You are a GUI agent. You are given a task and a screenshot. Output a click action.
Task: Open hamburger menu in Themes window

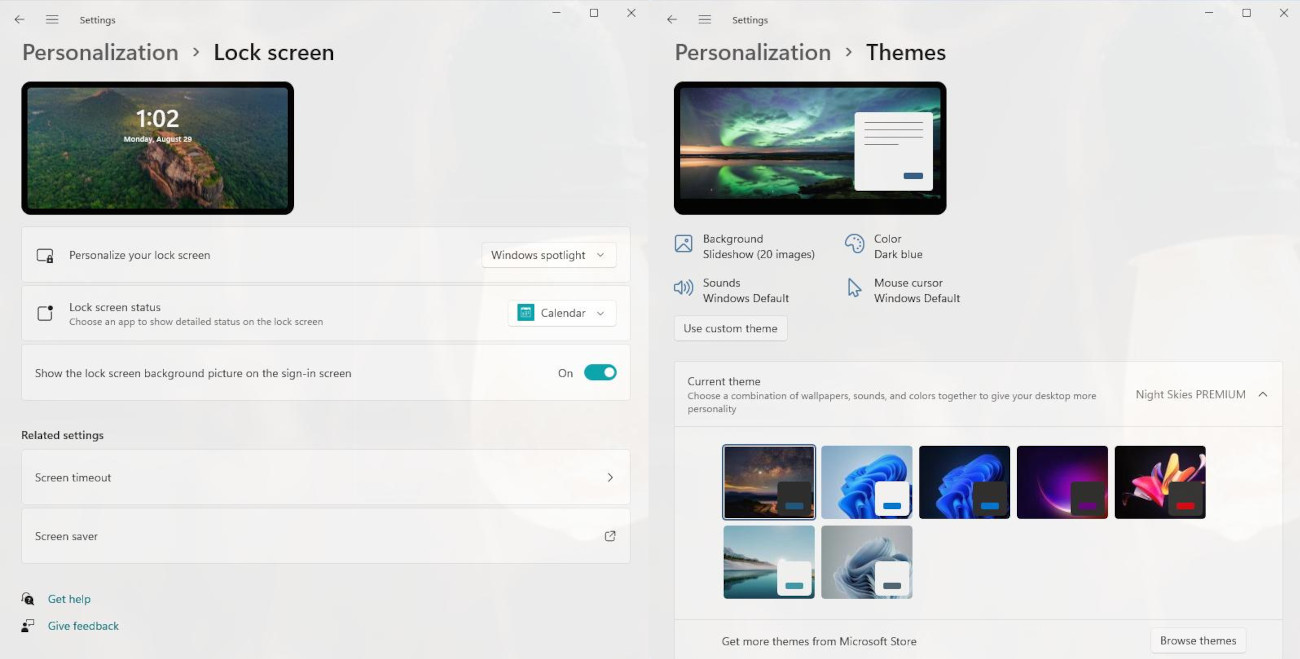[x=705, y=19]
